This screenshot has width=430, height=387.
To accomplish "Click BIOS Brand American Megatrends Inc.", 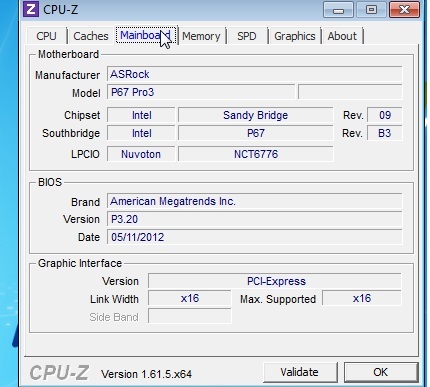I will pos(255,201).
